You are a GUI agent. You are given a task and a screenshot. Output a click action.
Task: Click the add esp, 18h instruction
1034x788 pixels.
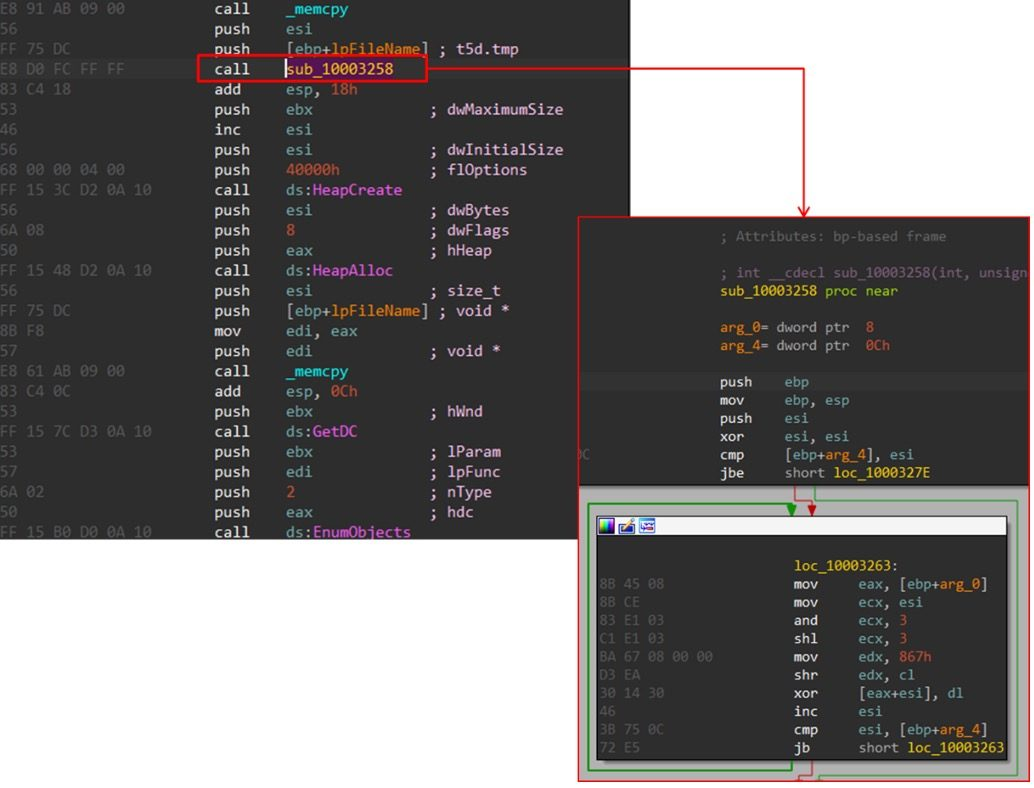pos(318,89)
